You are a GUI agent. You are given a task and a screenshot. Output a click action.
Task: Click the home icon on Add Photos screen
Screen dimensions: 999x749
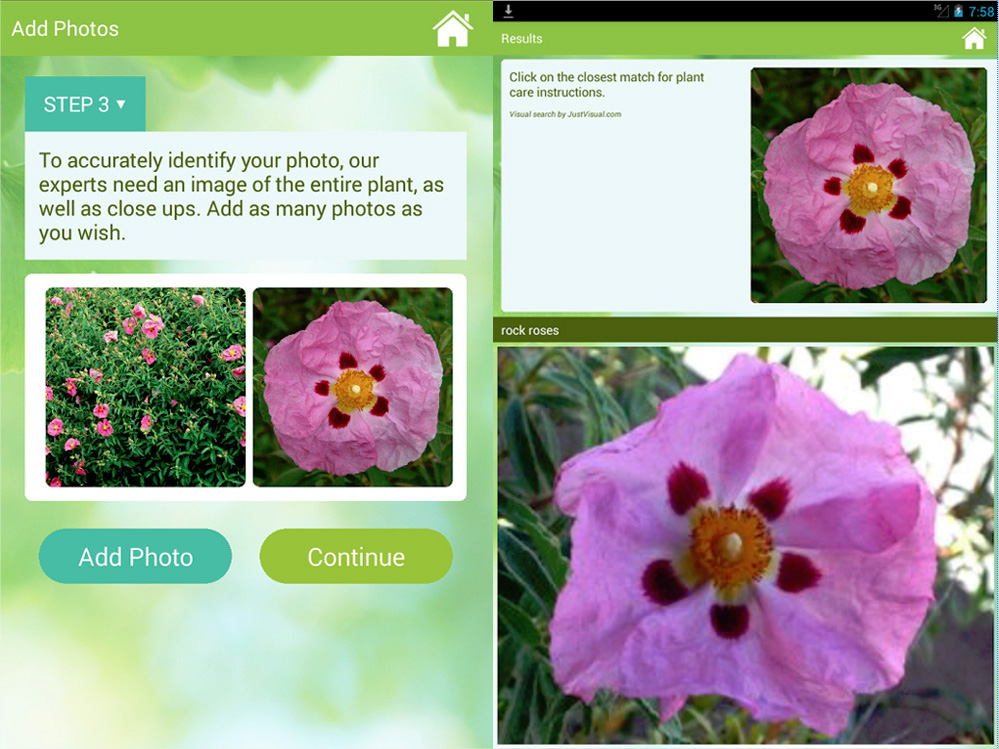click(452, 28)
